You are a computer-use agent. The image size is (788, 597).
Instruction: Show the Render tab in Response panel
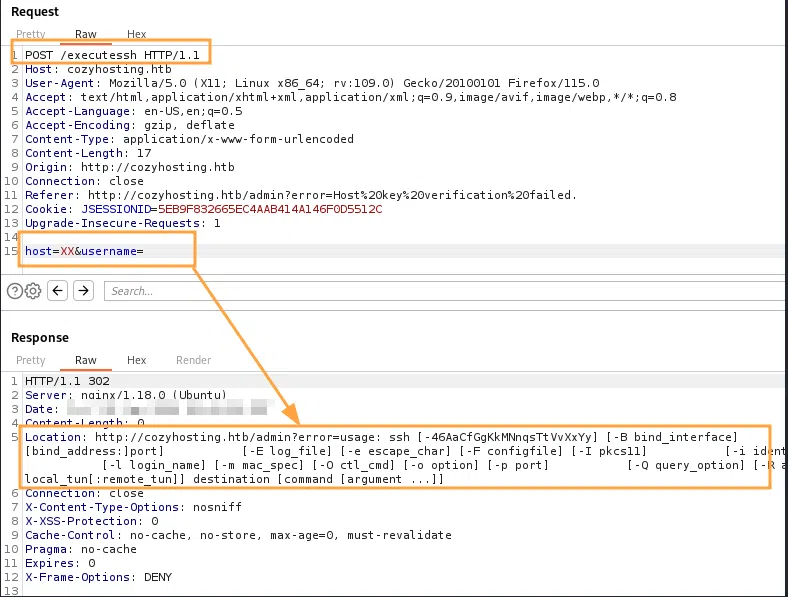(193, 360)
